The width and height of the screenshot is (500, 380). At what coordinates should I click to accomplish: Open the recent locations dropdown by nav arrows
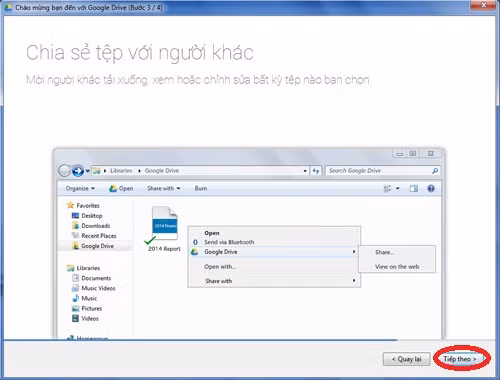[88, 171]
